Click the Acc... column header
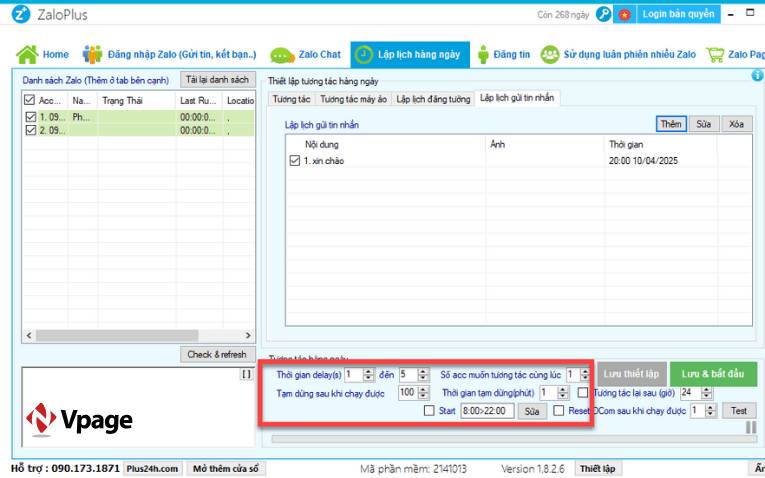The image size is (765, 478). [x=50, y=100]
